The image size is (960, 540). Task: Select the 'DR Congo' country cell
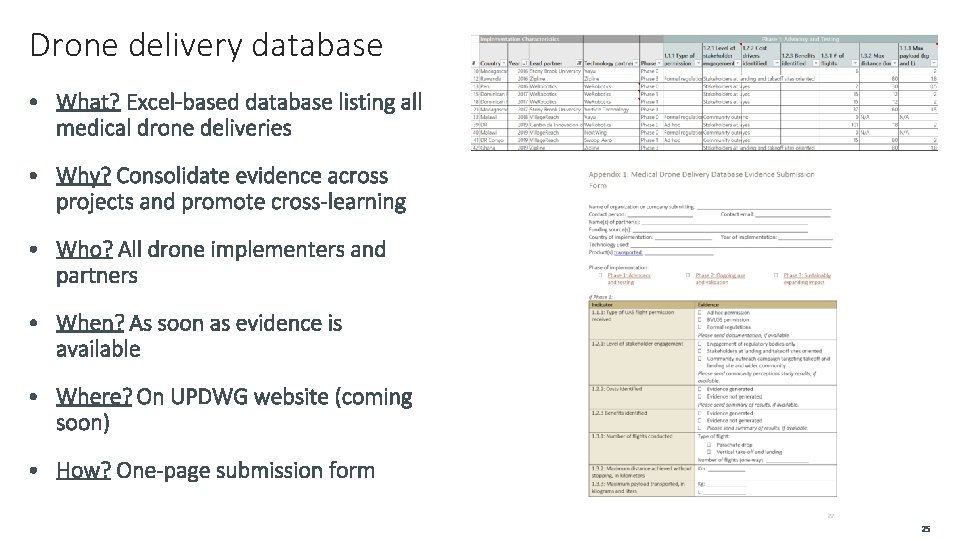pyautogui.click(x=492, y=140)
